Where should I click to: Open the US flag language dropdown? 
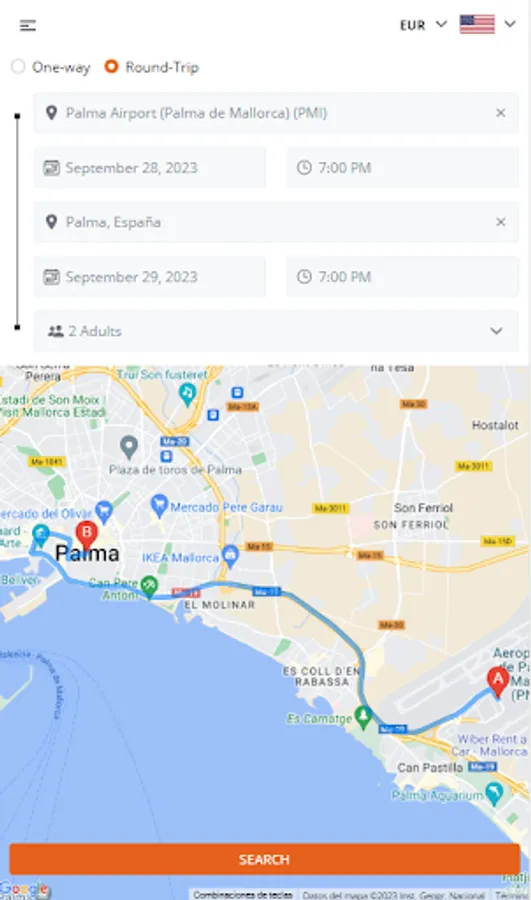coord(488,24)
